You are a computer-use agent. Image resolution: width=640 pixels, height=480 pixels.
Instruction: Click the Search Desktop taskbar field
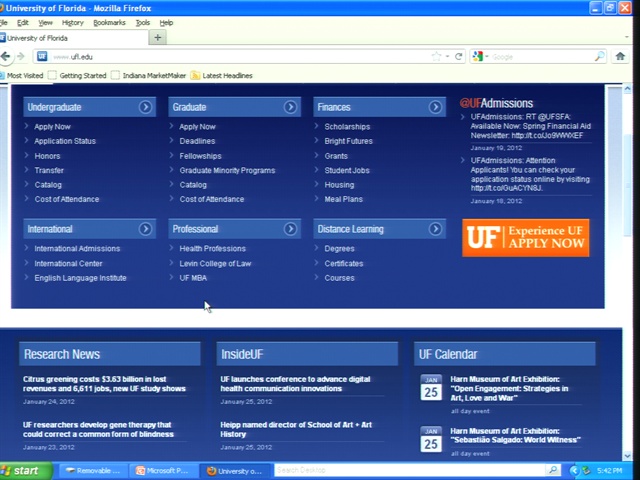pos(410,470)
